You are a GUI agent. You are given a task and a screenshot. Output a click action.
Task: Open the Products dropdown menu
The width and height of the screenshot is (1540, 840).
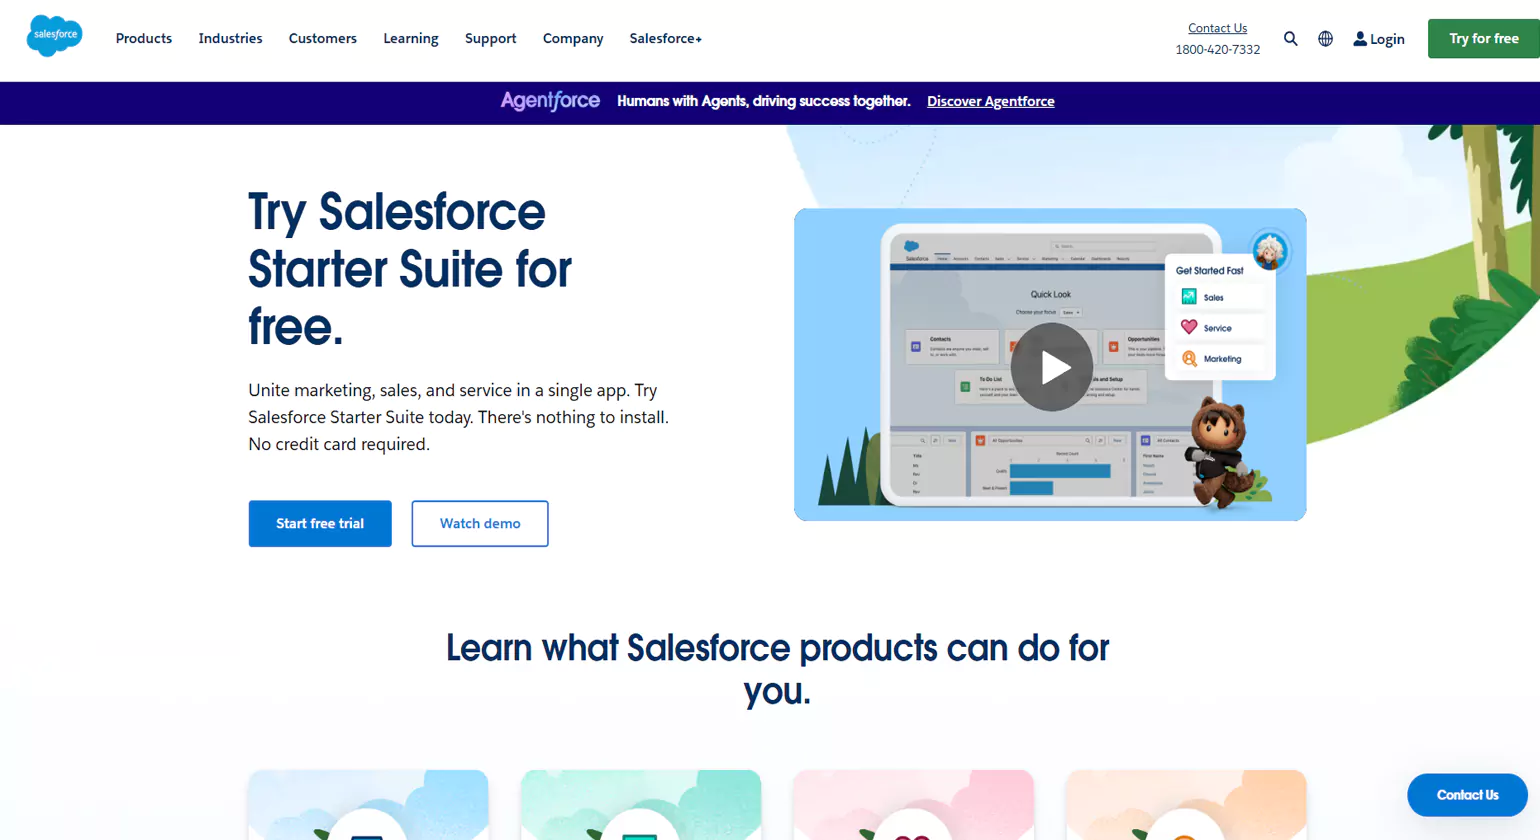click(143, 38)
